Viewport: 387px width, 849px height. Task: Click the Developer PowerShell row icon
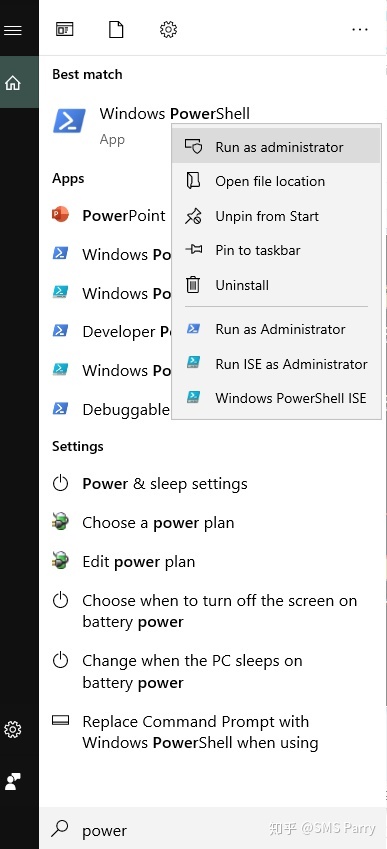[x=60, y=331]
